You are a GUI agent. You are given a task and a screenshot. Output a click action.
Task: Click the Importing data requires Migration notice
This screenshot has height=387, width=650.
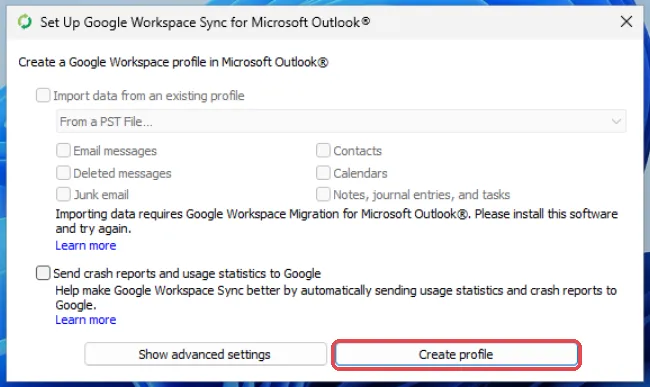337,221
